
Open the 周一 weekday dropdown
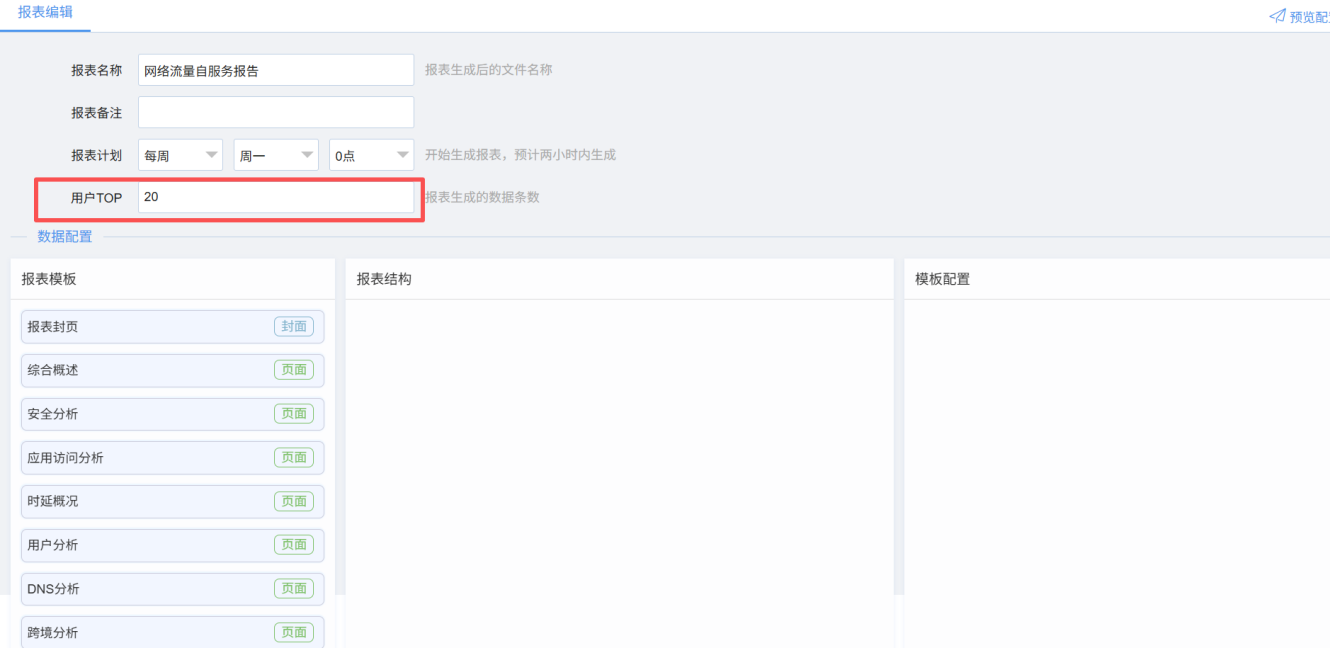pos(275,155)
